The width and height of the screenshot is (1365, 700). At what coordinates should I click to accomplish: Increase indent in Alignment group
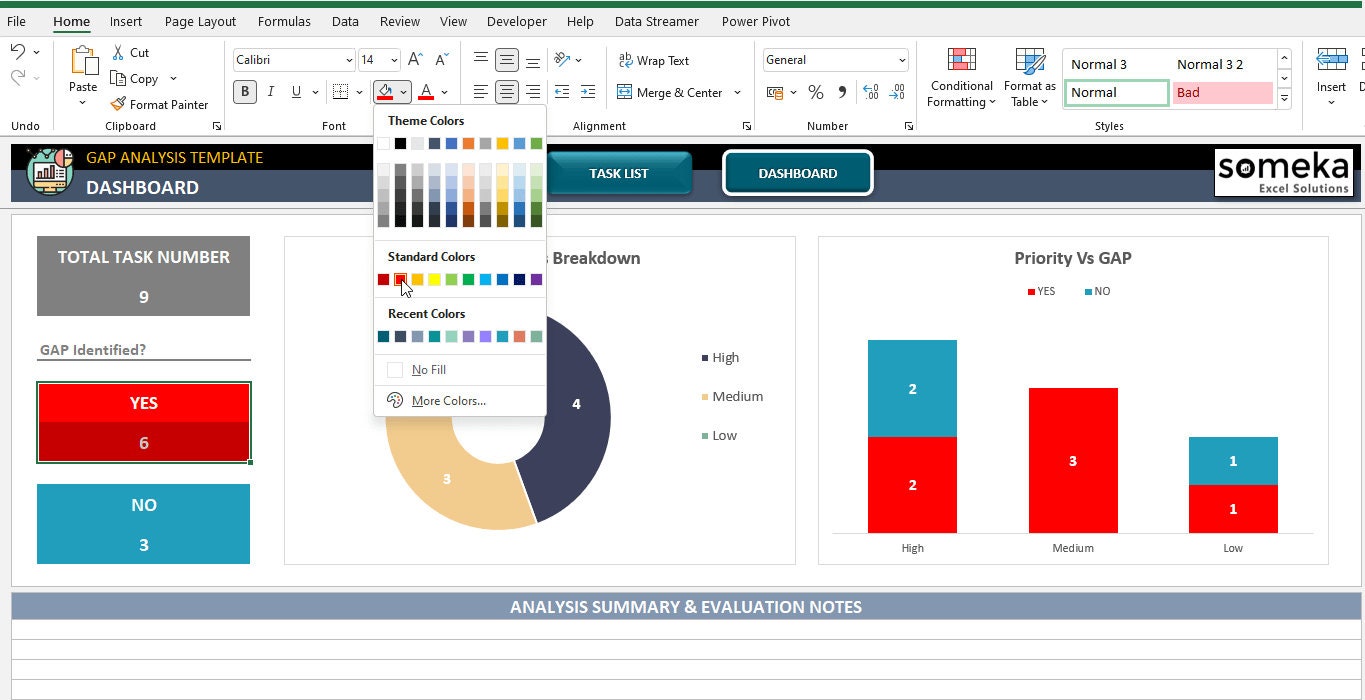[x=589, y=92]
